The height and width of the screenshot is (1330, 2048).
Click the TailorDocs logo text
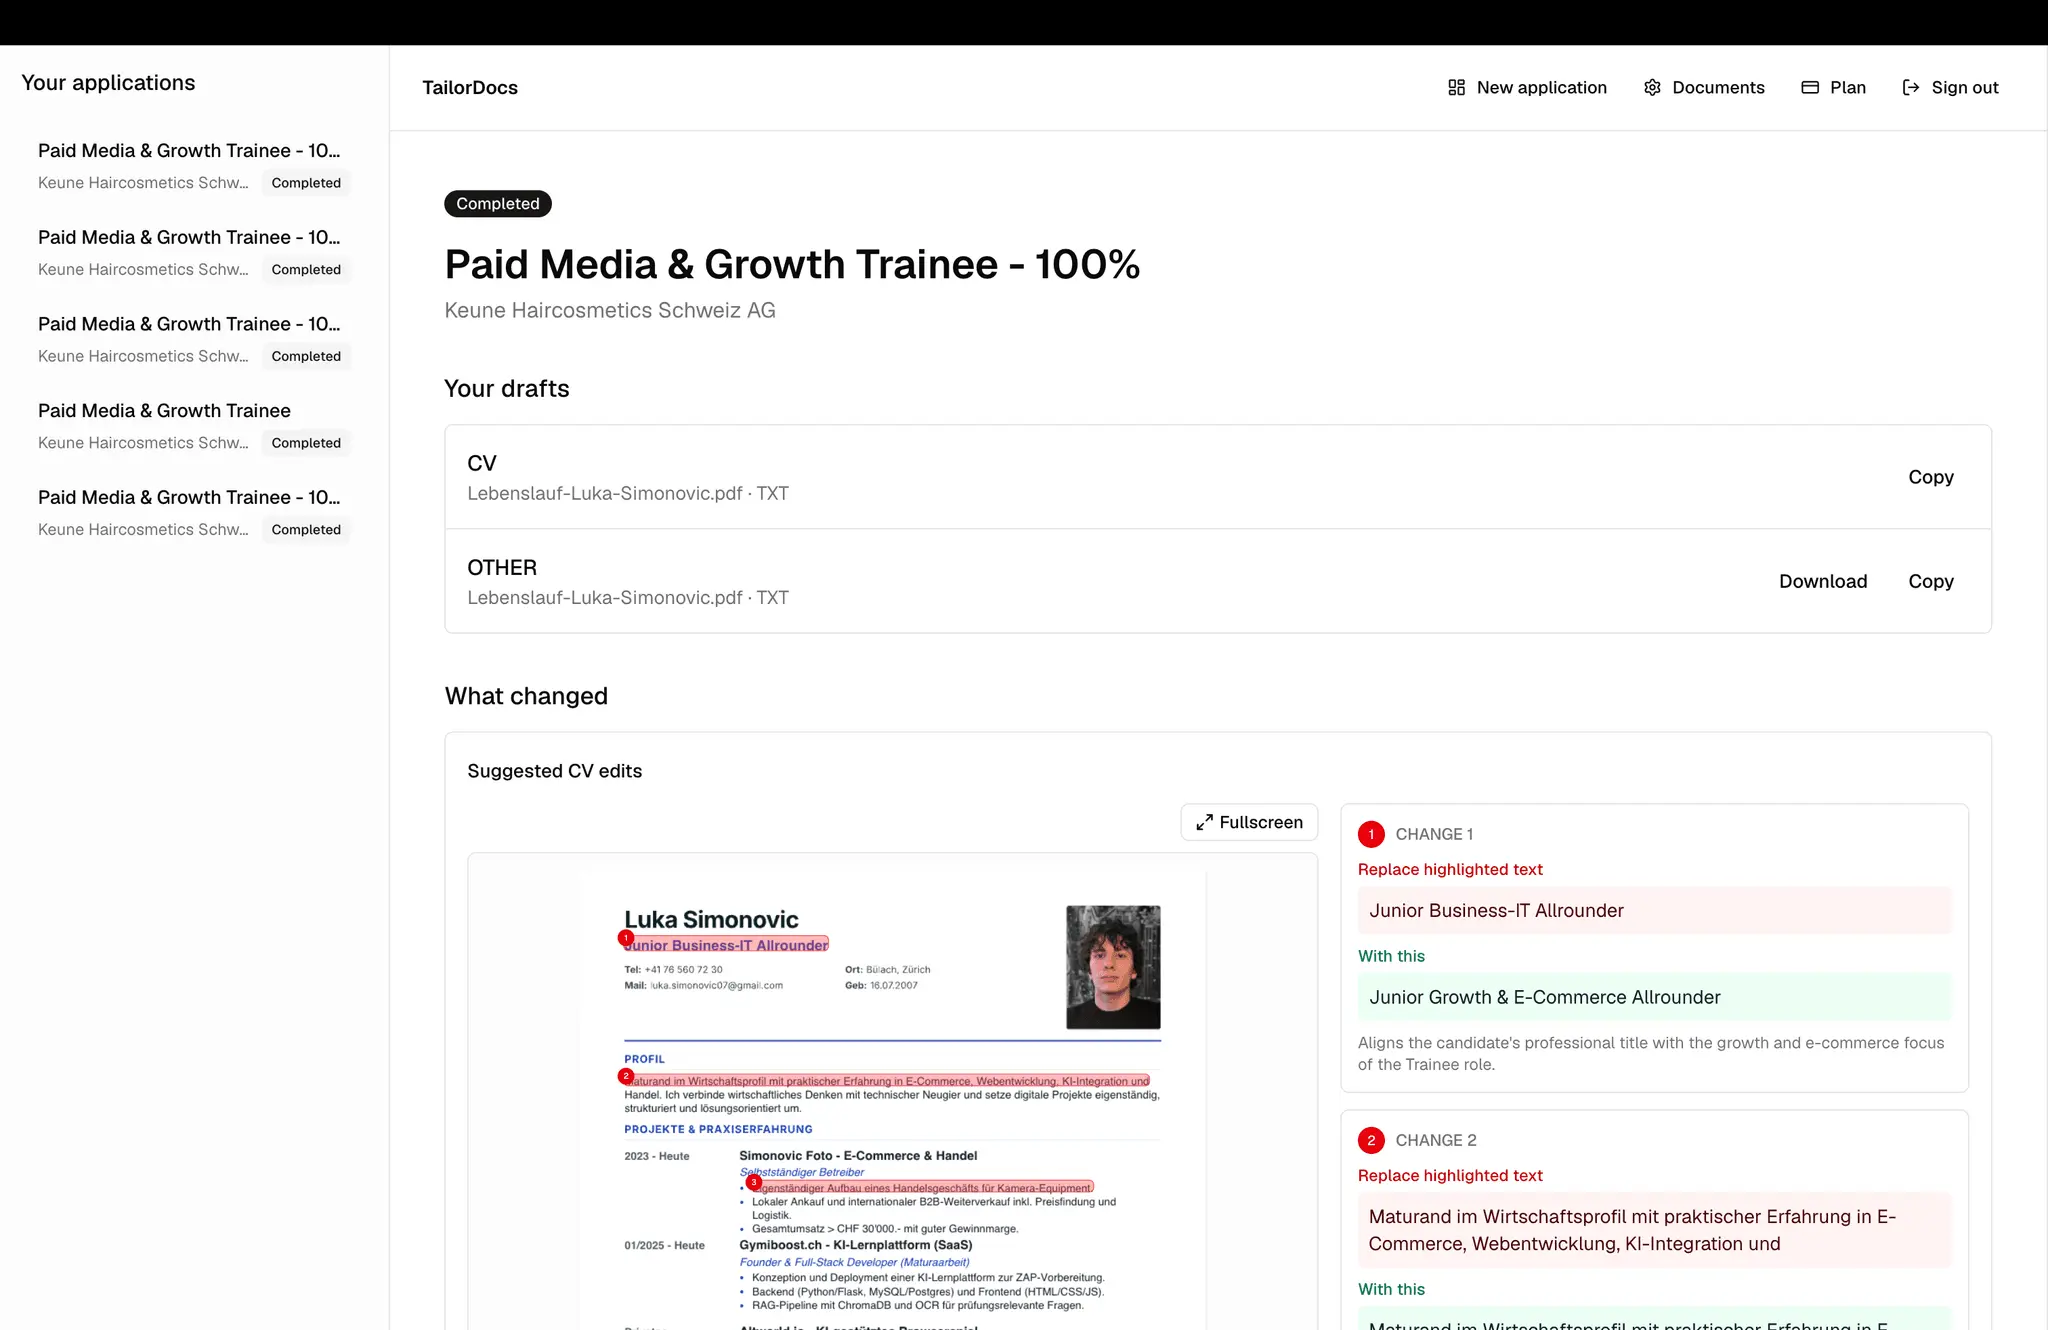(470, 87)
